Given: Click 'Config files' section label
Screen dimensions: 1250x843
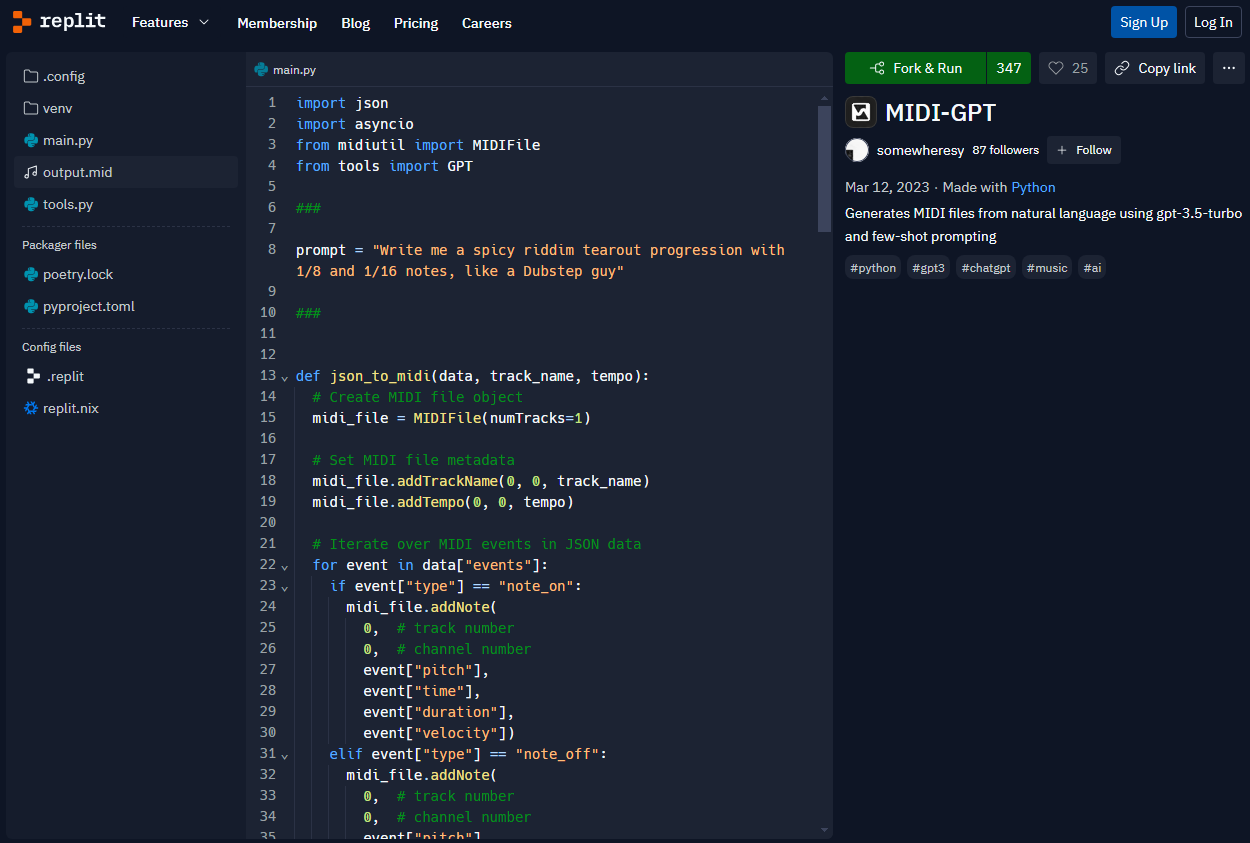Looking at the screenshot, I should (52, 347).
